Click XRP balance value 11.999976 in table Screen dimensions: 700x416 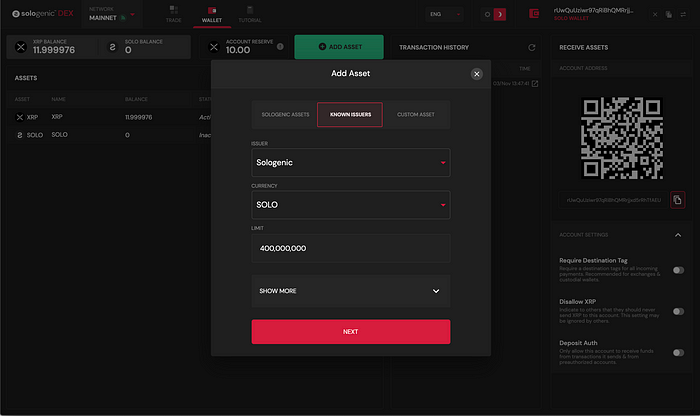pos(138,117)
